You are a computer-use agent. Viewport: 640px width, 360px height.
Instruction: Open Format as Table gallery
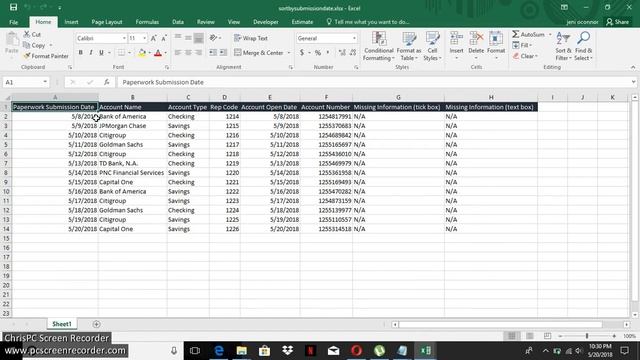coord(409,46)
